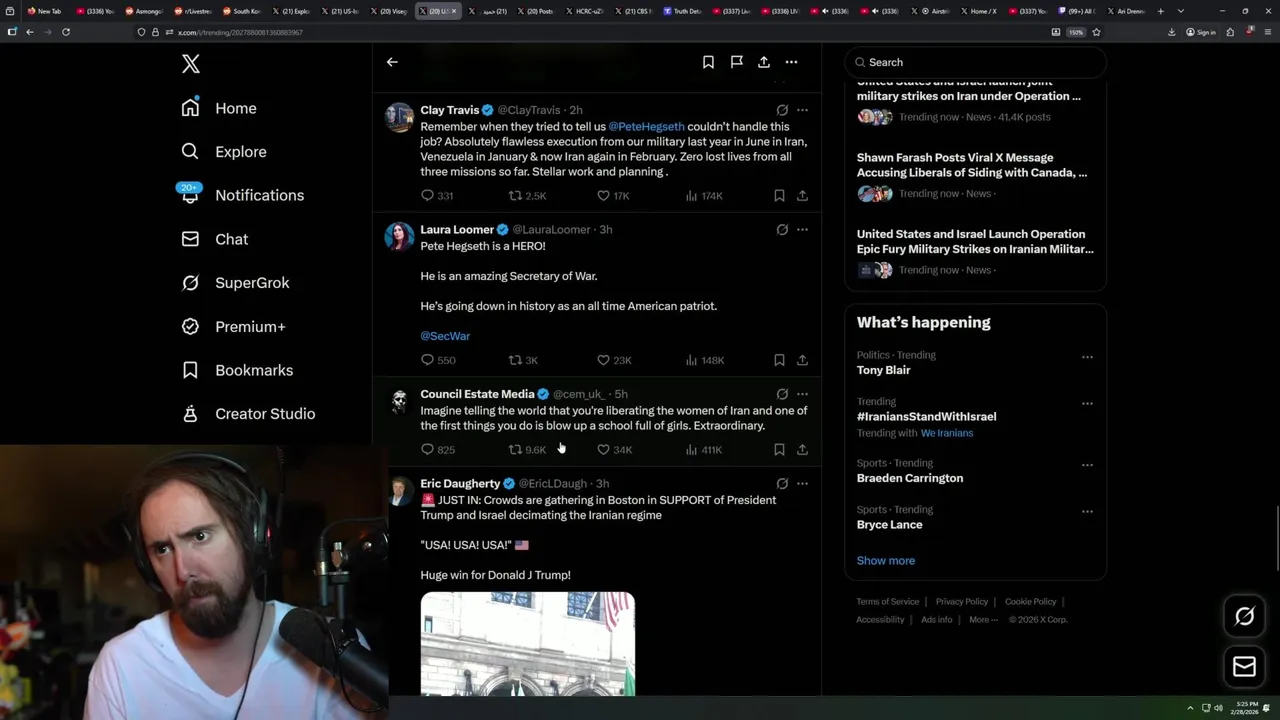This screenshot has width=1280, height=720.
Task: Open Bryce Lance trend
Action: click(x=889, y=524)
